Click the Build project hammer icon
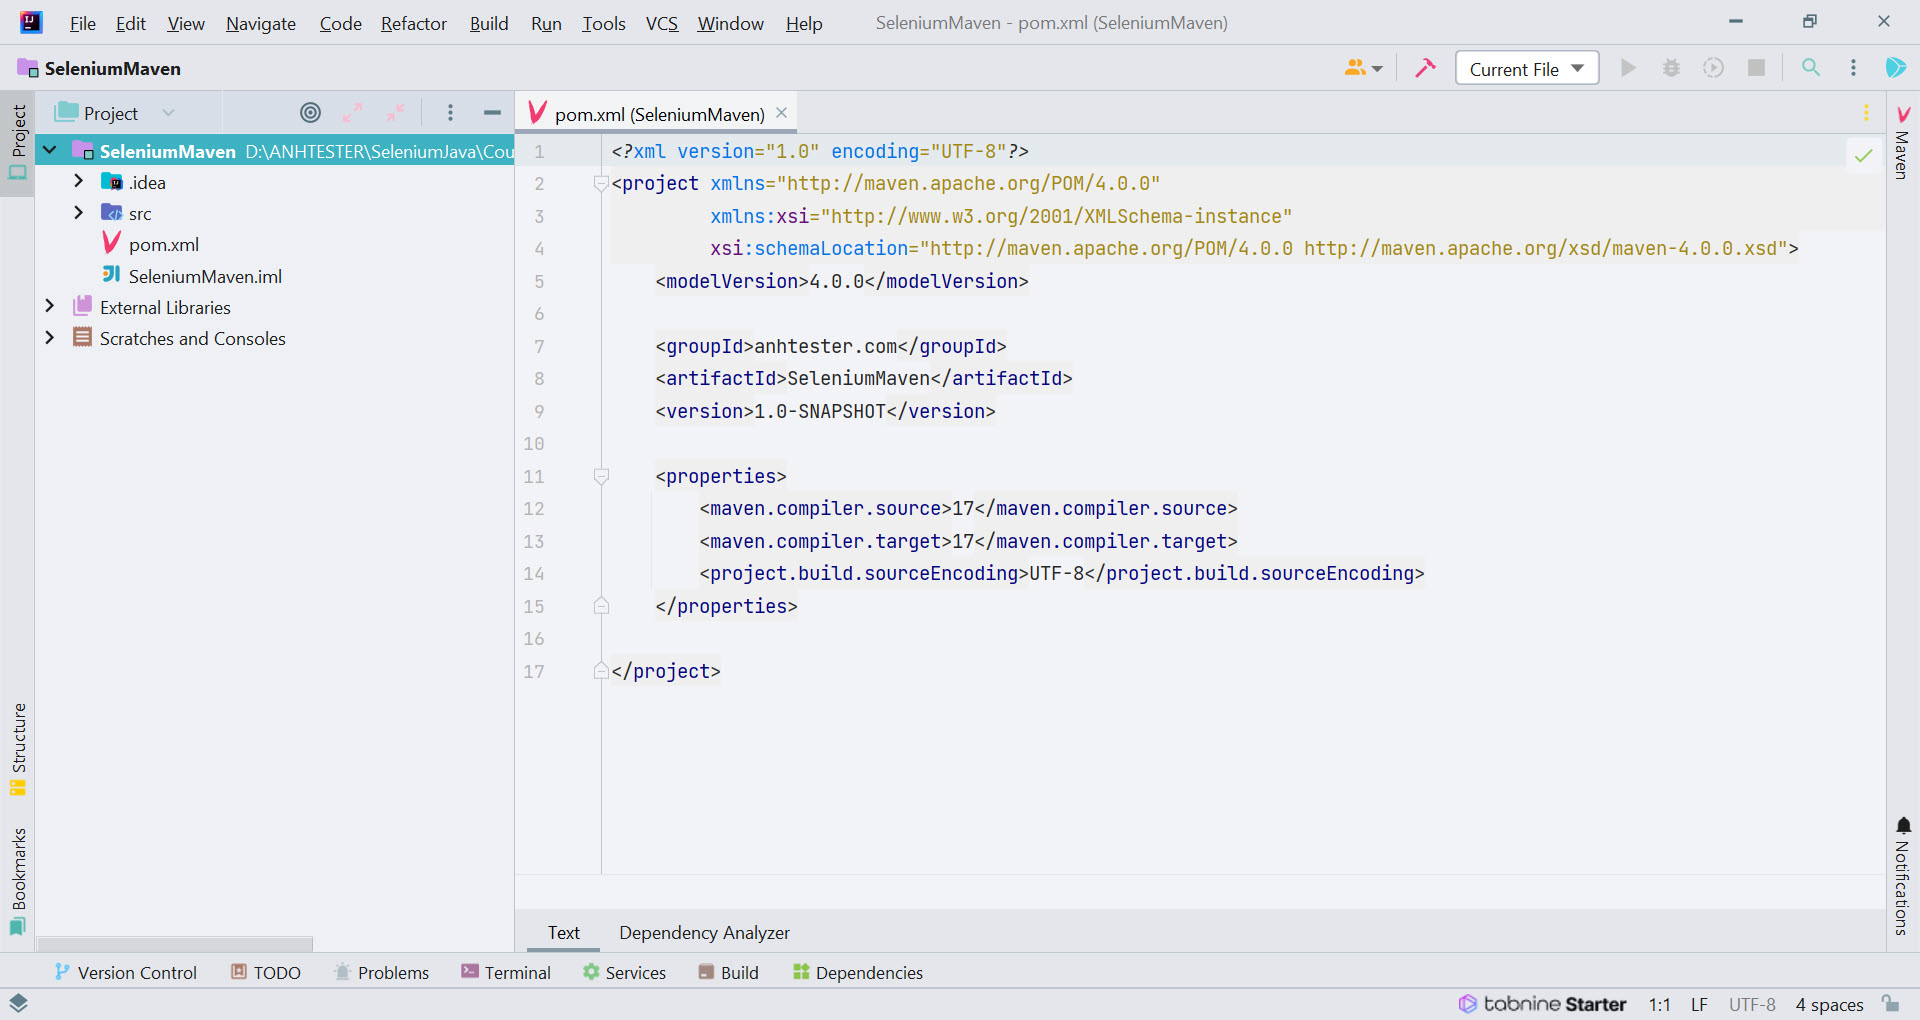Viewport: 1920px width, 1020px height. (1425, 68)
